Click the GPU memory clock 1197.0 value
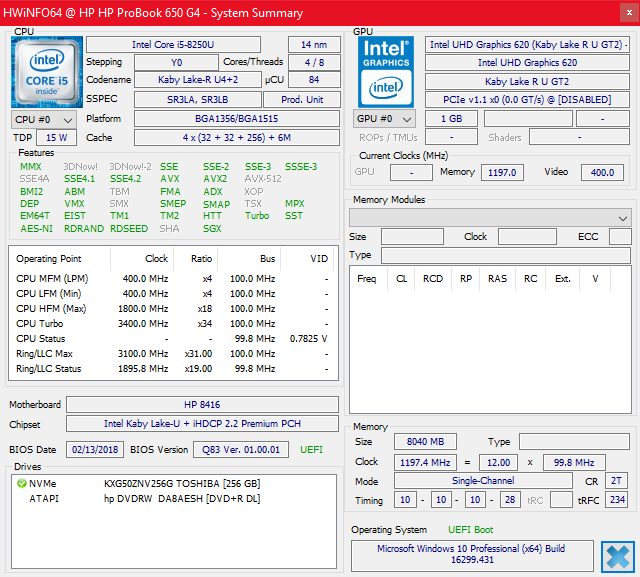 (x=502, y=172)
